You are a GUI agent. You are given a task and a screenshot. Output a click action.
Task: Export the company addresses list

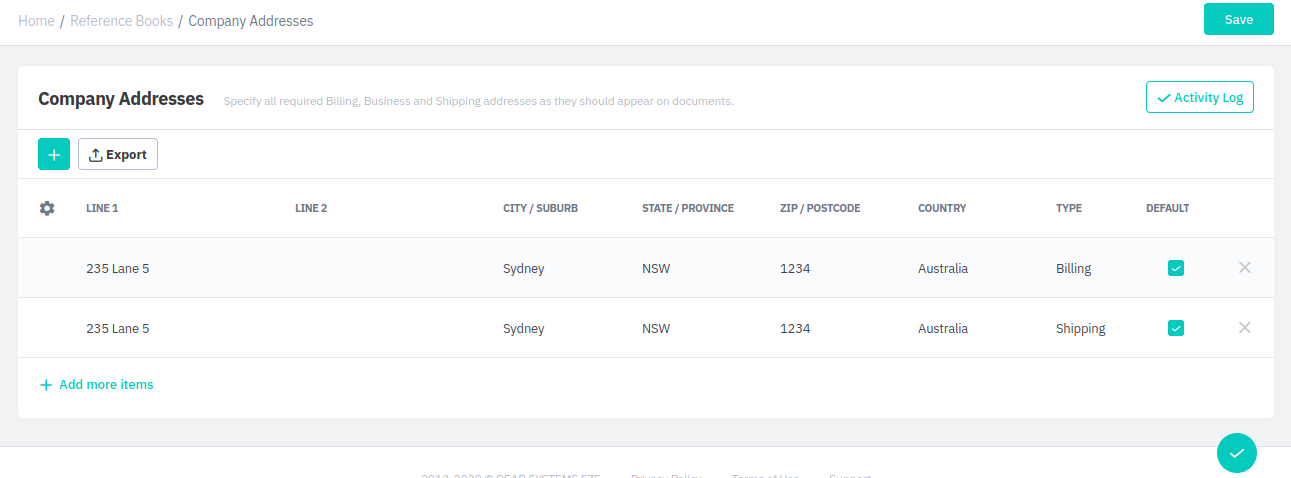pyautogui.click(x=118, y=154)
